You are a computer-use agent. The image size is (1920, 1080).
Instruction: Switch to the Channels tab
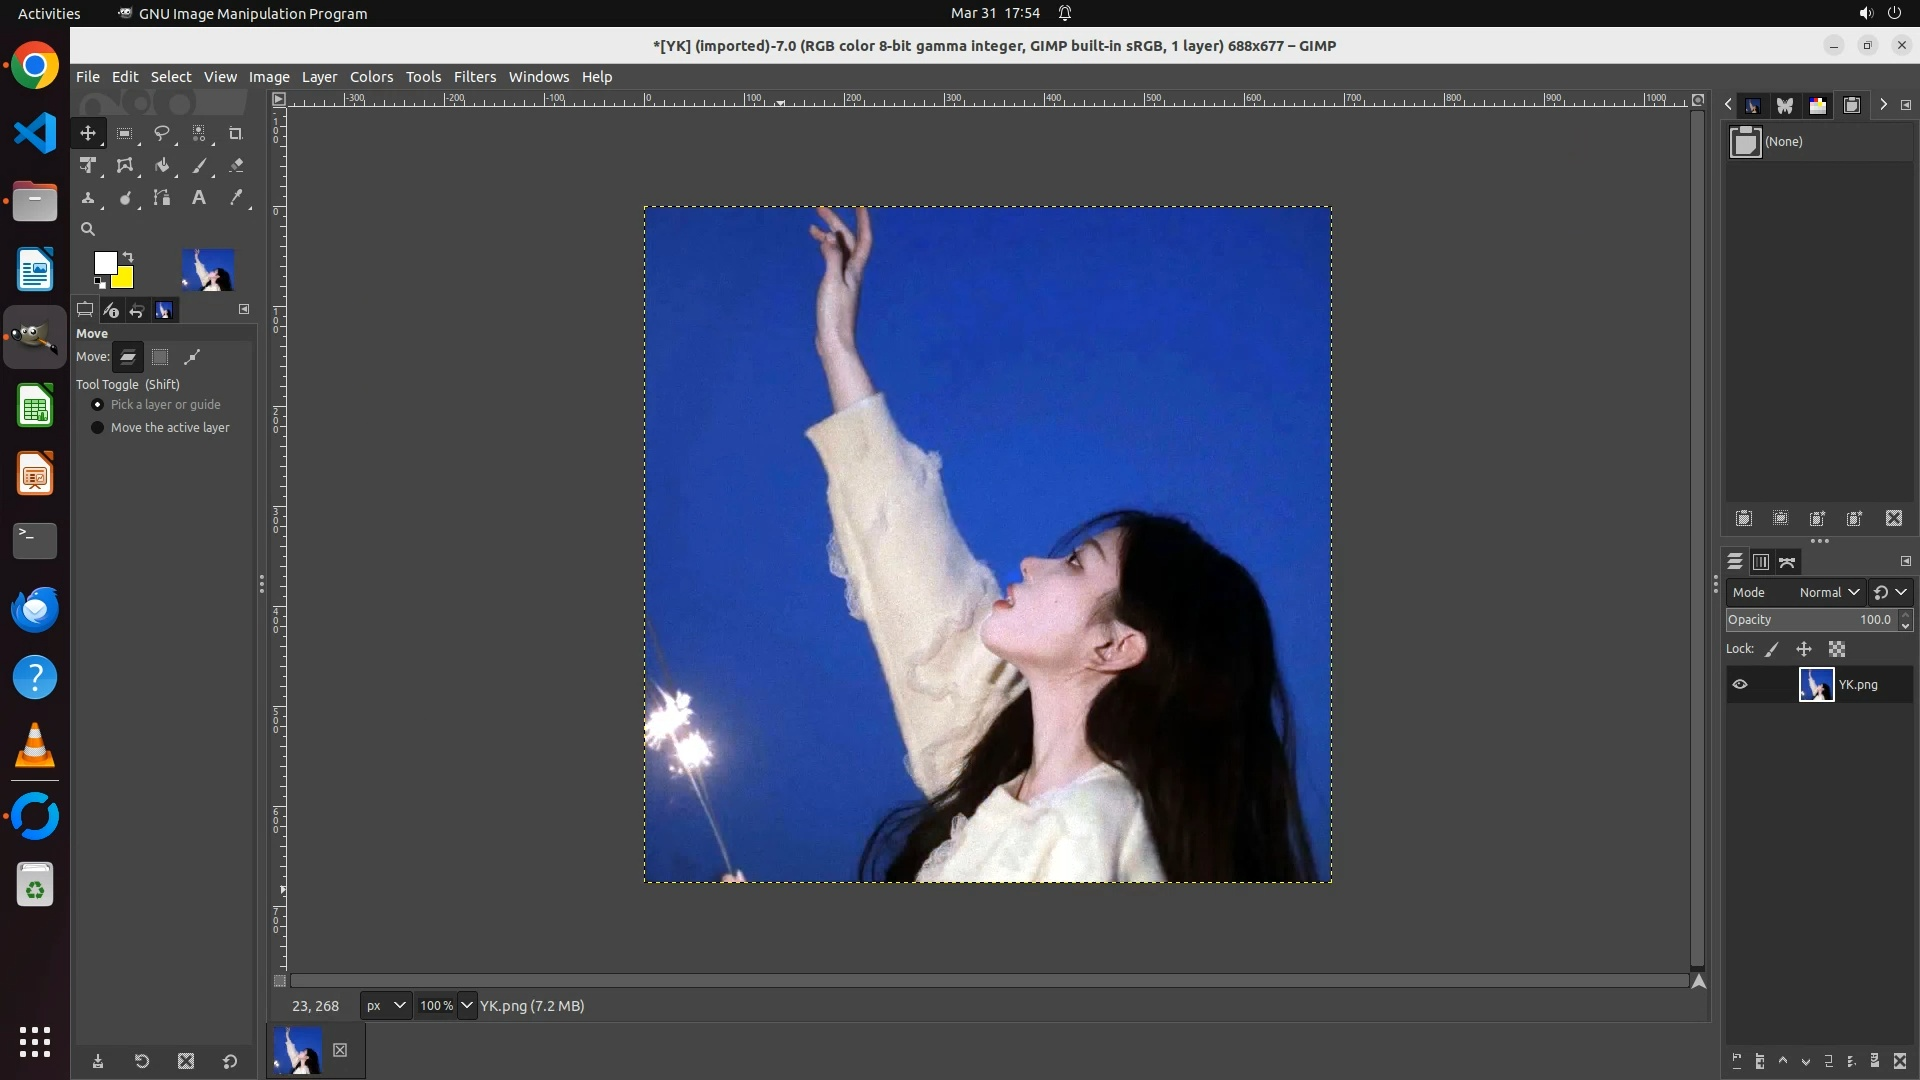pos(1761,562)
